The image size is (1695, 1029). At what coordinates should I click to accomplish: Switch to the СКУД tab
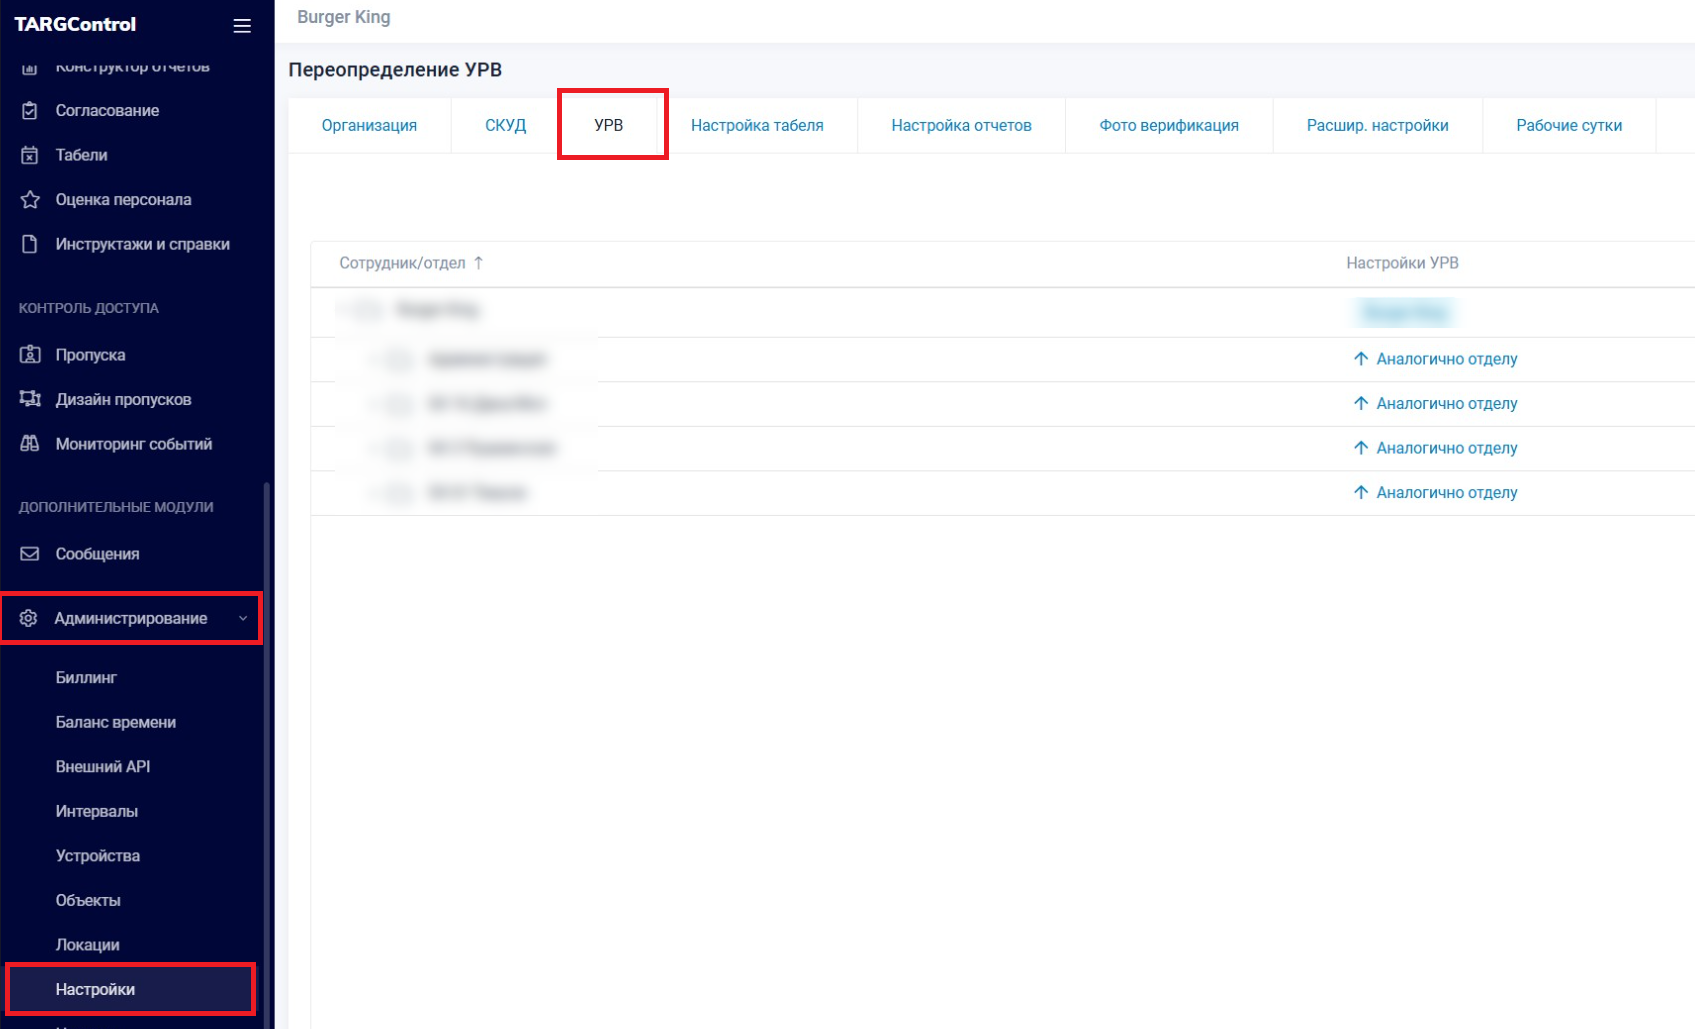point(505,125)
